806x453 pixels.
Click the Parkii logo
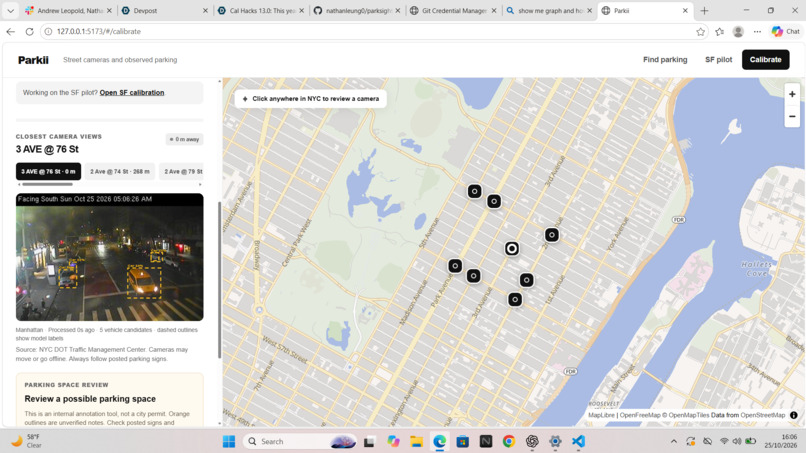(x=33, y=60)
